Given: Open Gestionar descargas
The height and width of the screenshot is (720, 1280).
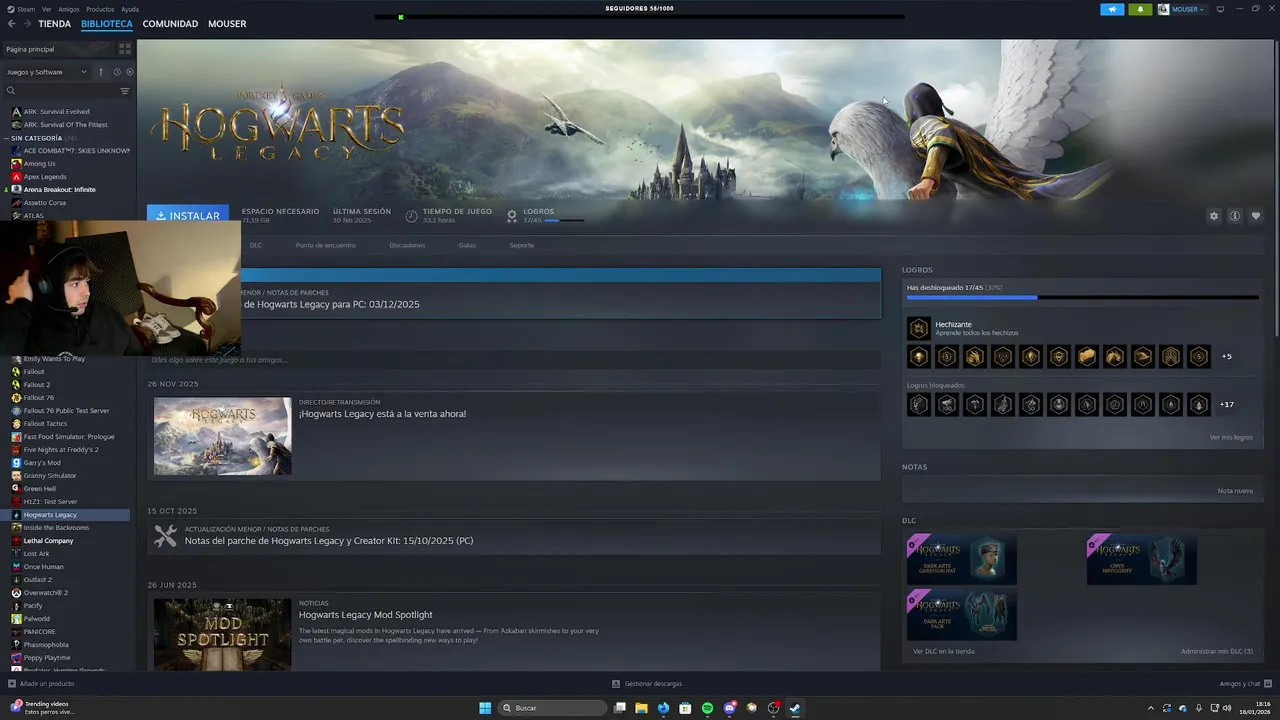Looking at the screenshot, I should click(x=647, y=684).
